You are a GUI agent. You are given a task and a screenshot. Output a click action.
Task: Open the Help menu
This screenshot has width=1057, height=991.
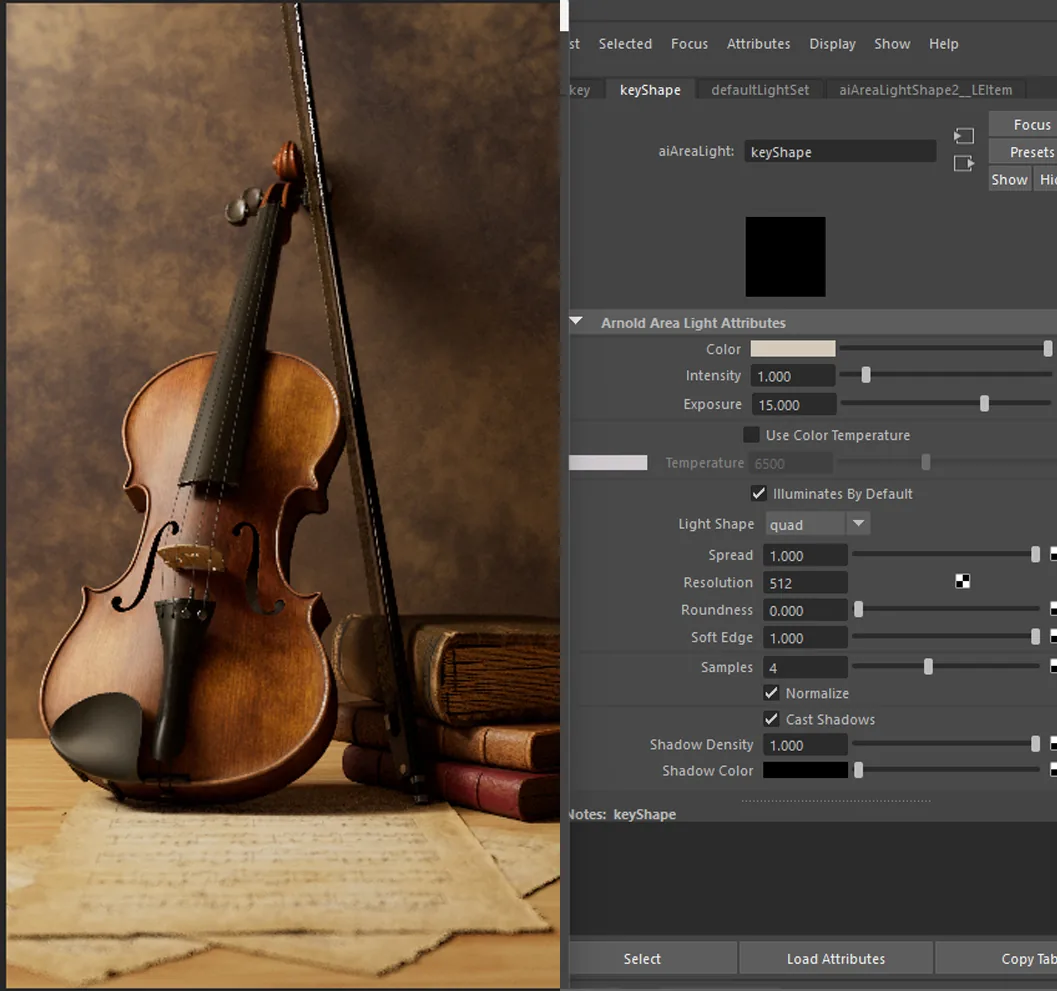pyautogui.click(x=943, y=44)
